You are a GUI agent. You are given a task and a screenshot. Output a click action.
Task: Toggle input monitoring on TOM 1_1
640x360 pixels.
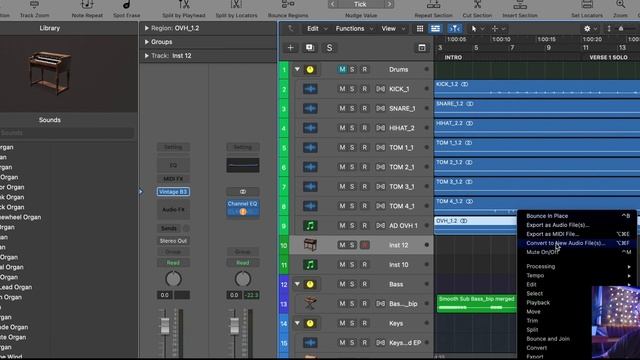pyautogui.click(x=380, y=148)
